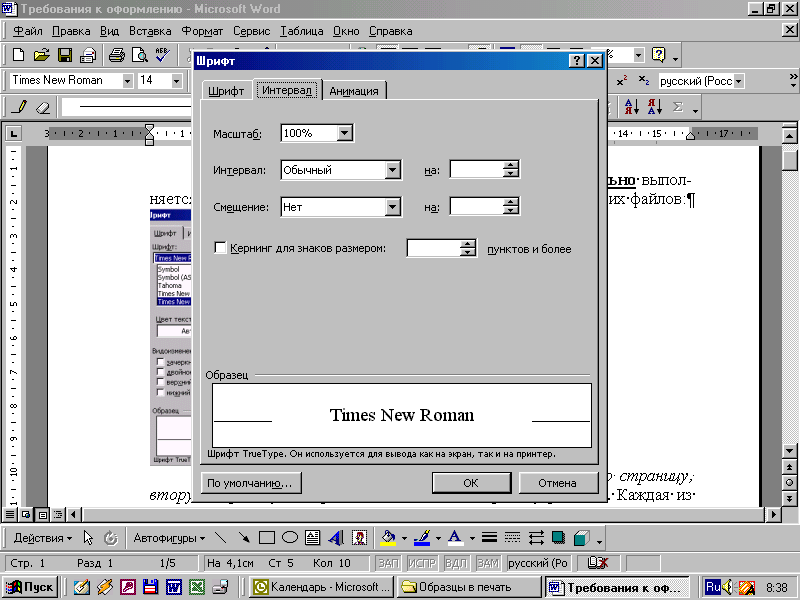Sort descending in the tables toolbar
The height and width of the screenshot is (600, 800).
point(655,107)
